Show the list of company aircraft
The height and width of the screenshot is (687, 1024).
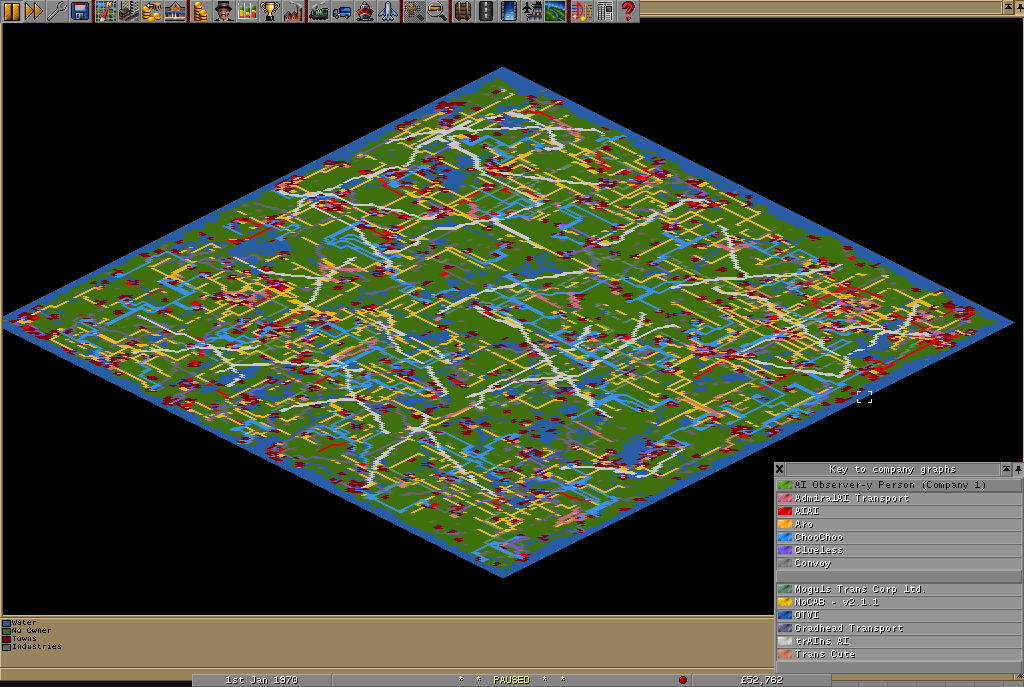click(387, 11)
